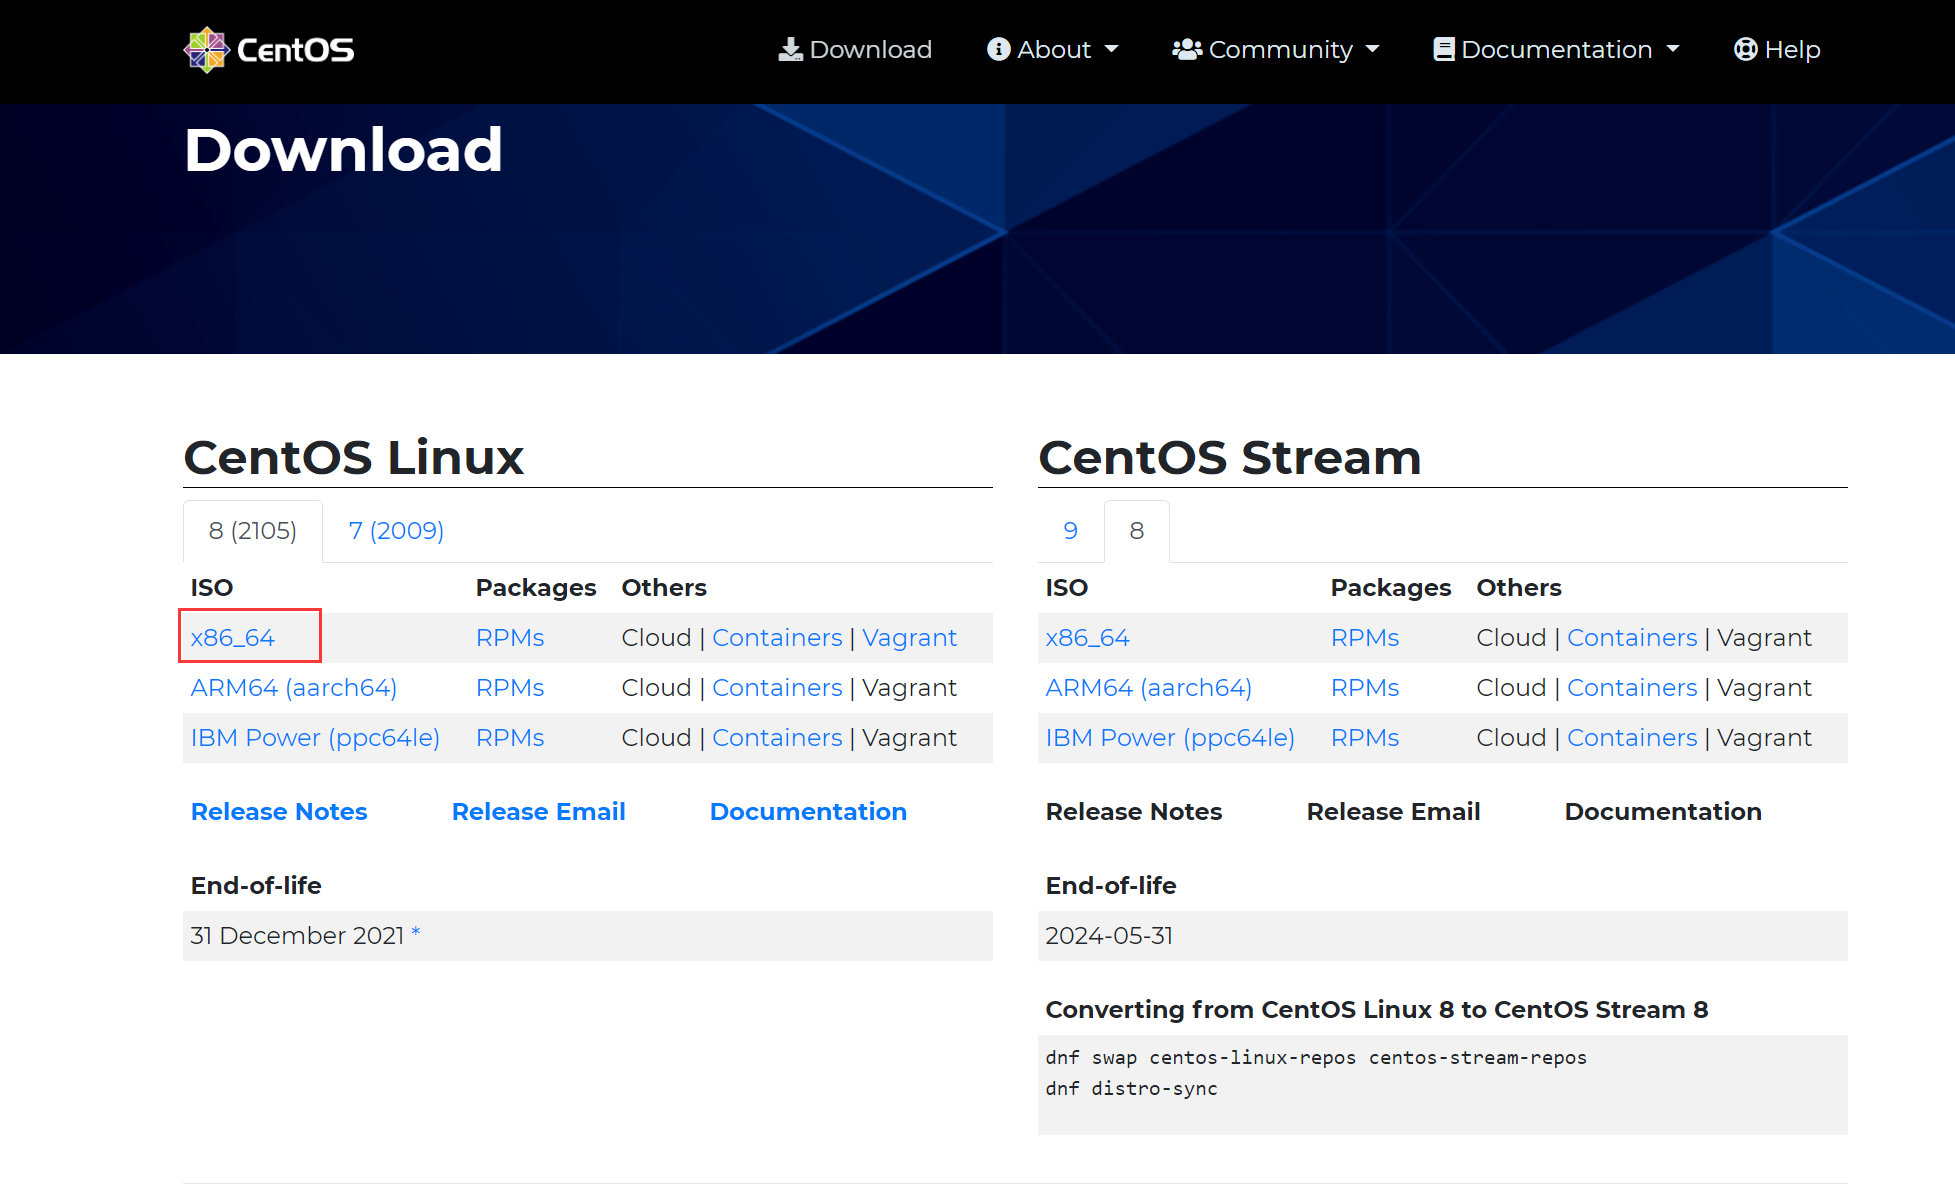The image size is (1955, 1196).
Task: Switch to CentOS Linux 7 (2009) tab
Action: point(394,531)
